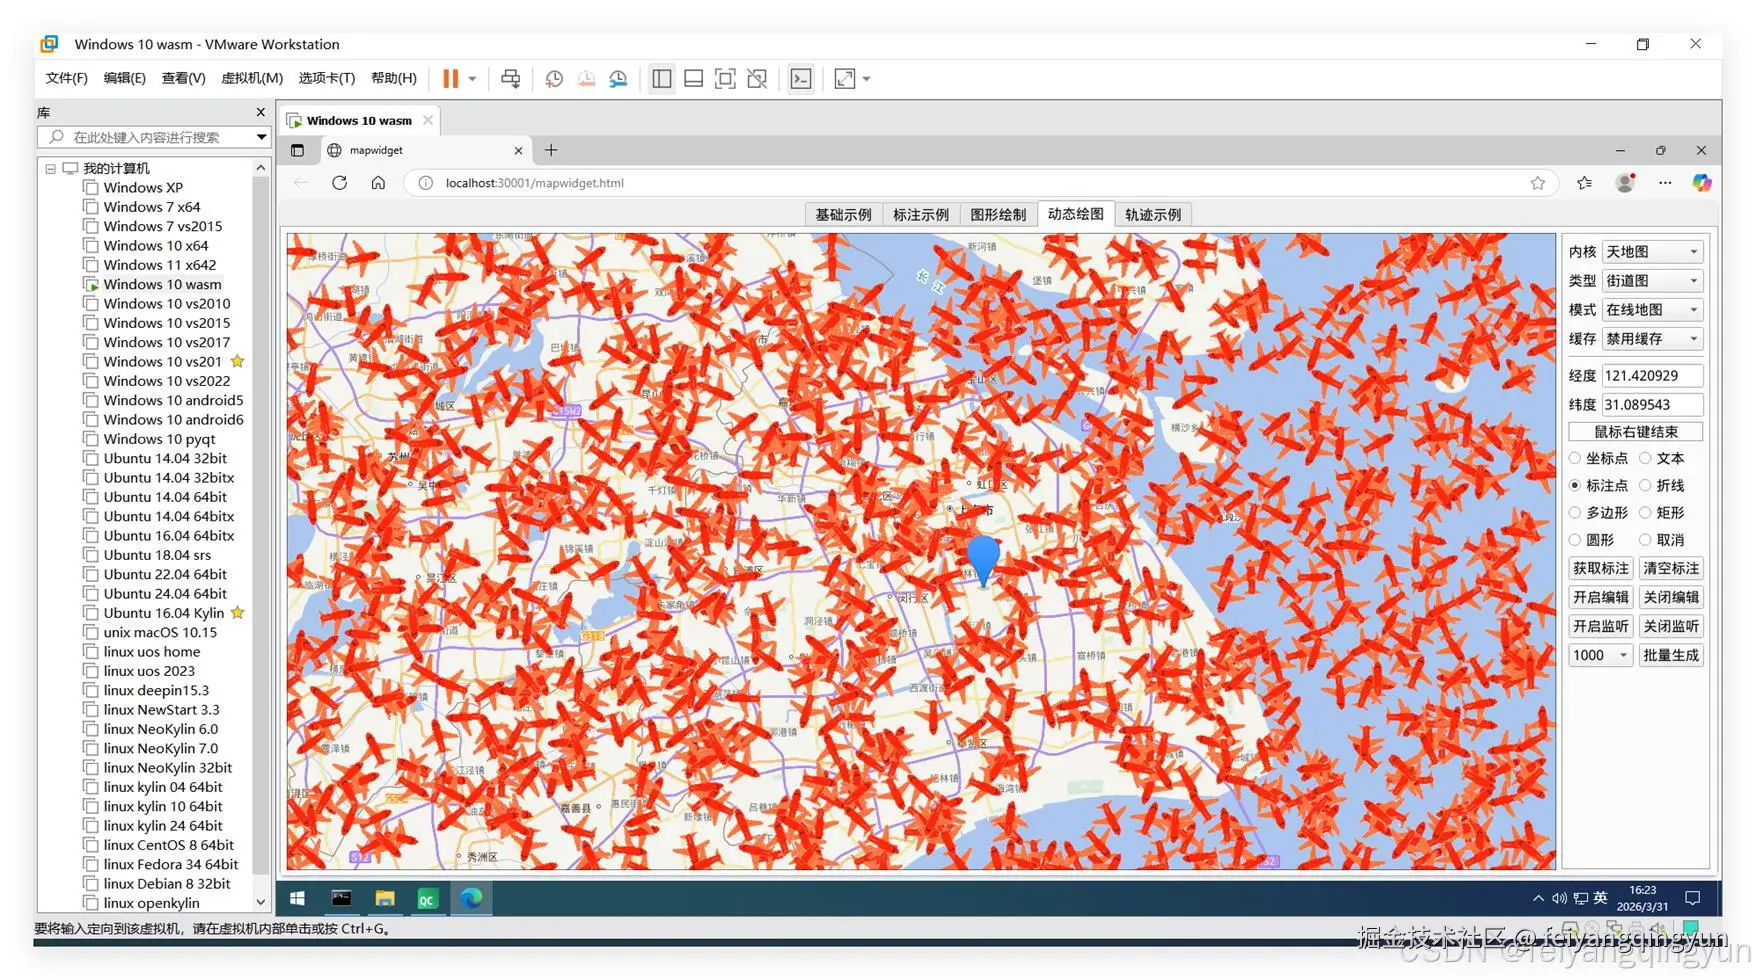The image size is (1756, 980).
Task: Open the 模式 dropdown showing 在线地图
Action: (x=1652, y=310)
